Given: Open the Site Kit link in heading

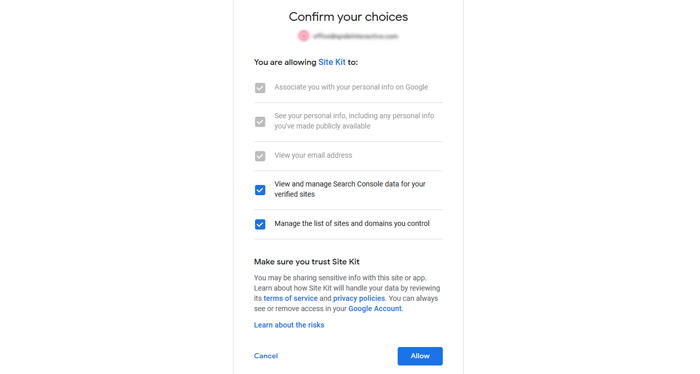Looking at the screenshot, I should click(x=332, y=62).
